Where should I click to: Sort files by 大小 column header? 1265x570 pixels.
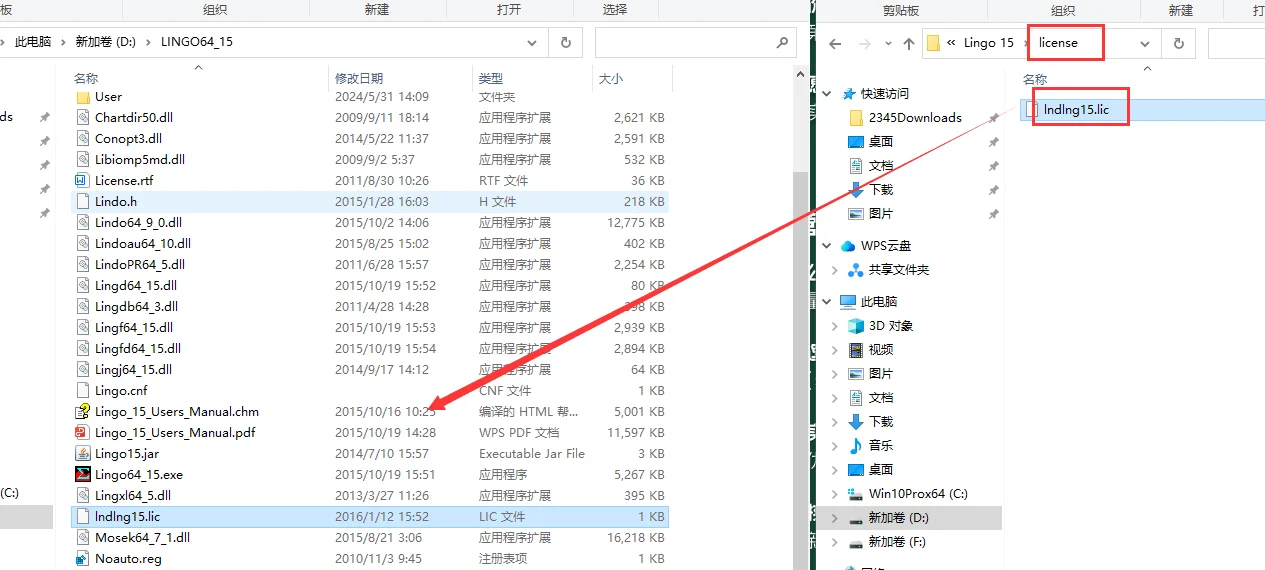click(x=610, y=78)
